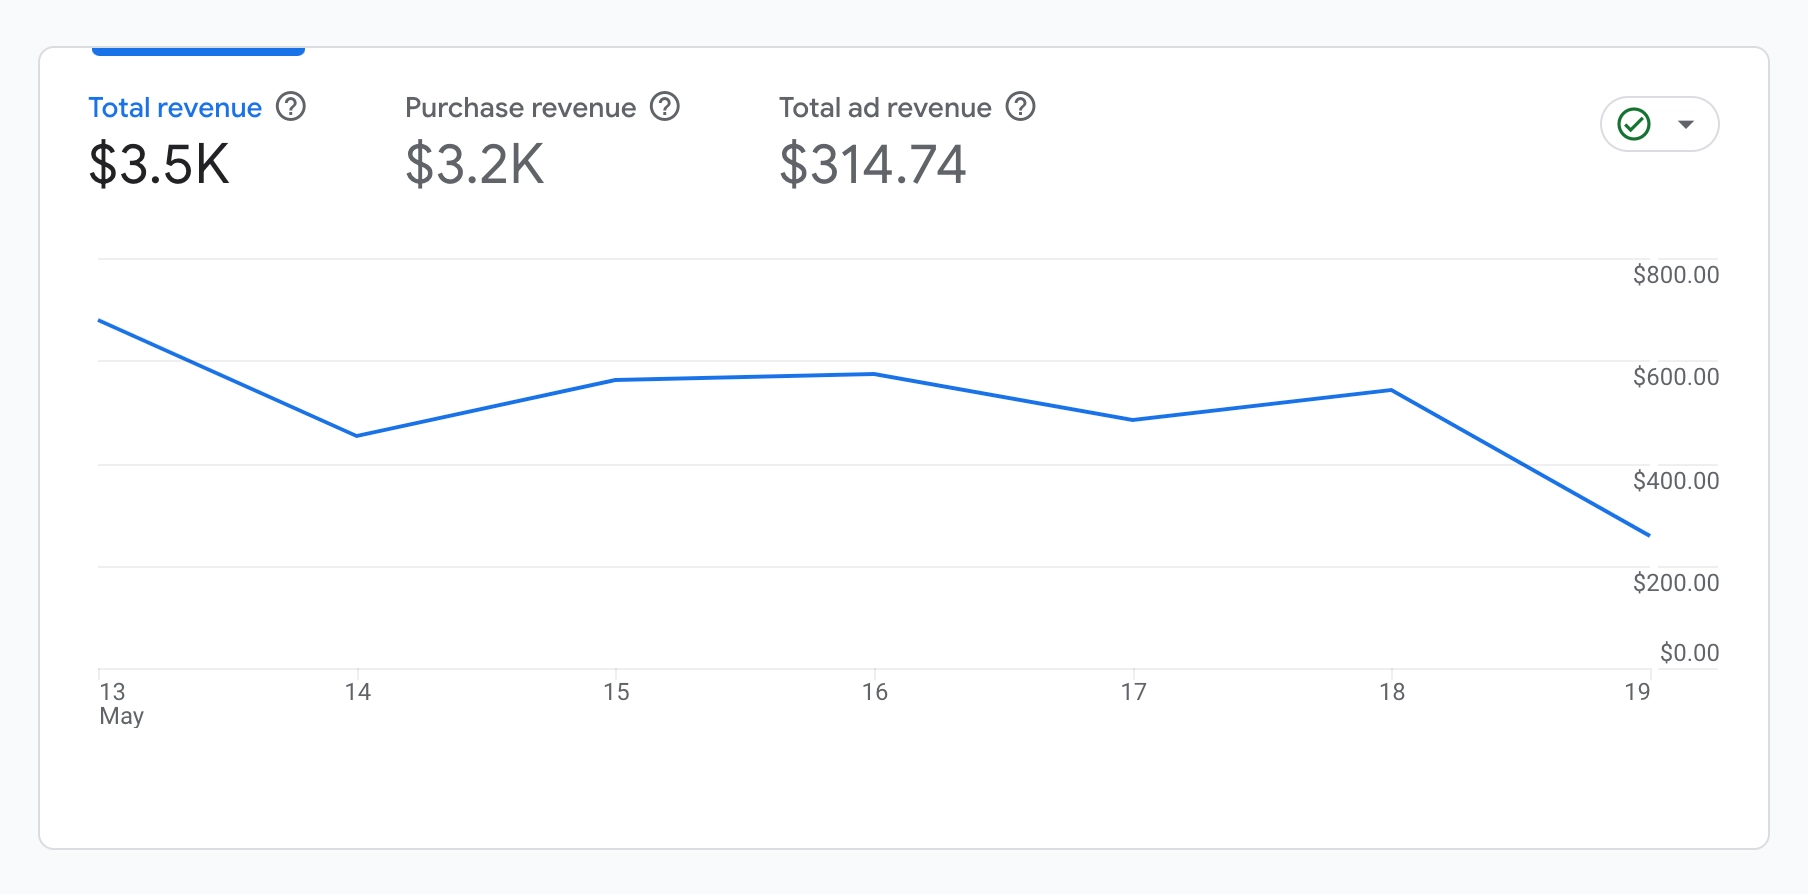Click the chart line point above date 17

point(1133,420)
